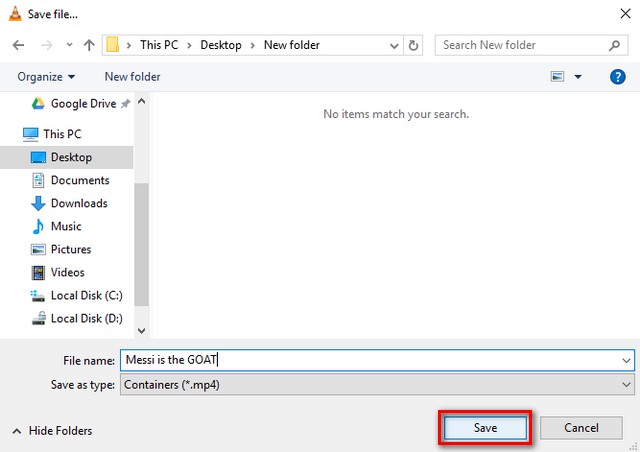Screen dimensions: 640x452
Task: Open the Organize menu
Action: 46,77
